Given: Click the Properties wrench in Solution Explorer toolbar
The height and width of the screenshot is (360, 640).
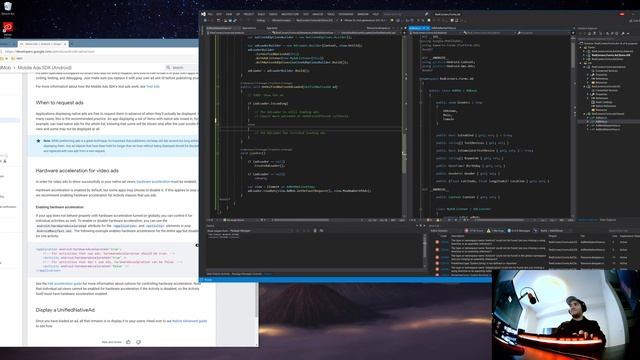Looking at the screenshot, I should click(623, 33).
